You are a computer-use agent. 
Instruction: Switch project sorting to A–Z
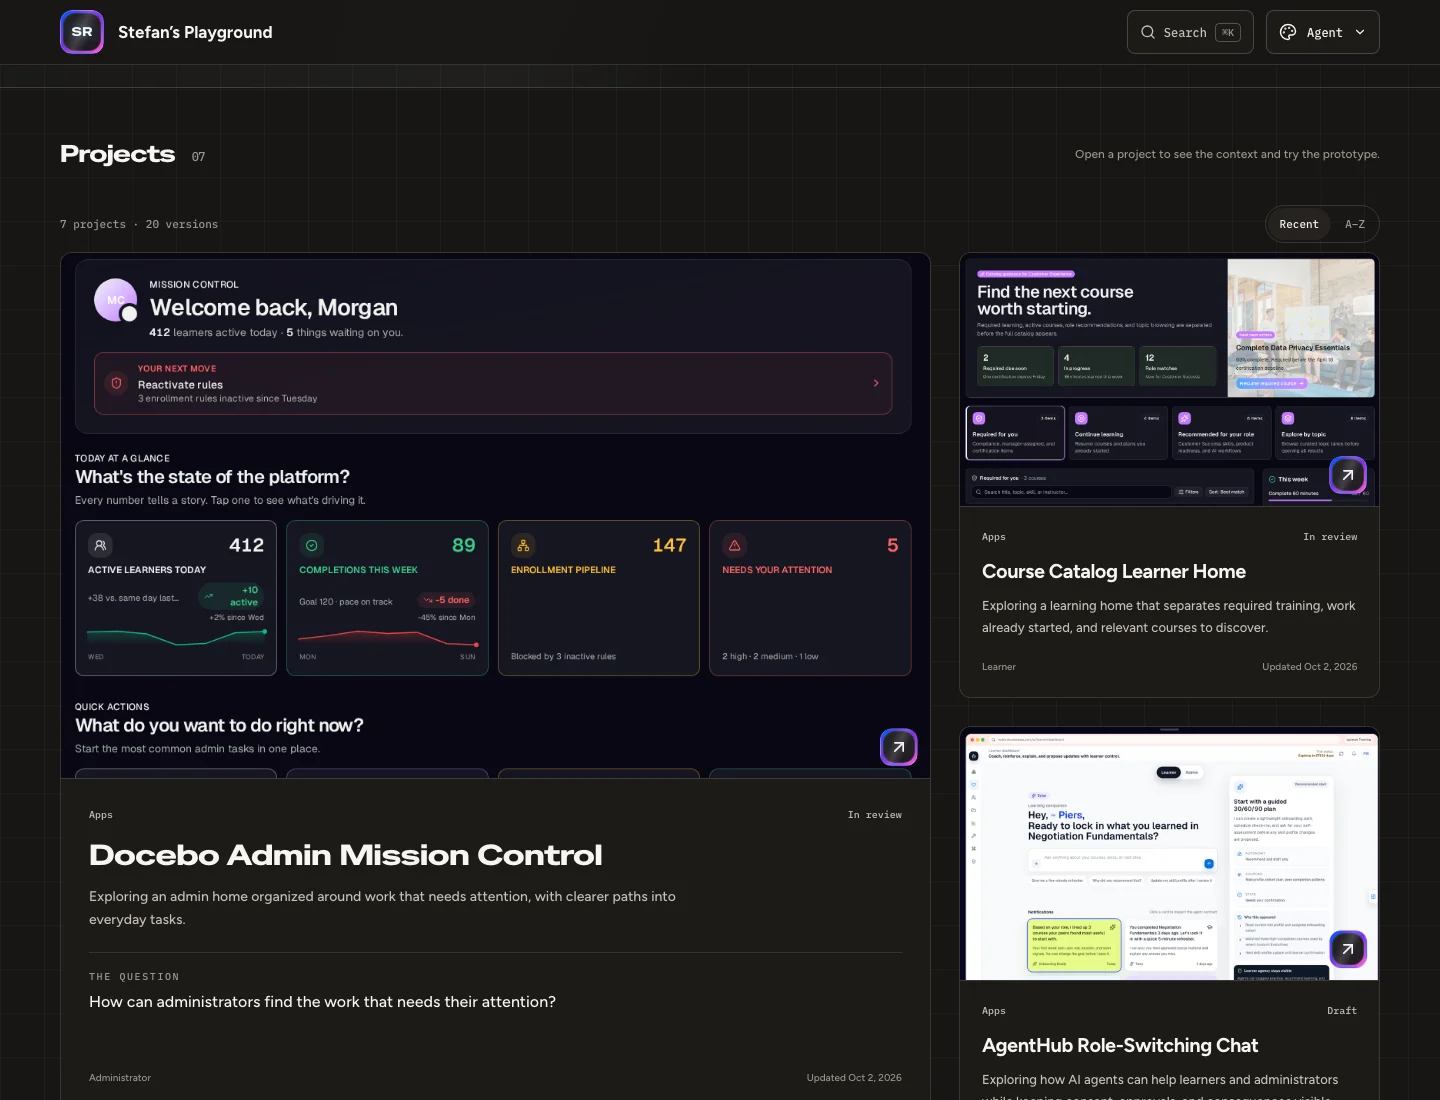coord(1354,224)
